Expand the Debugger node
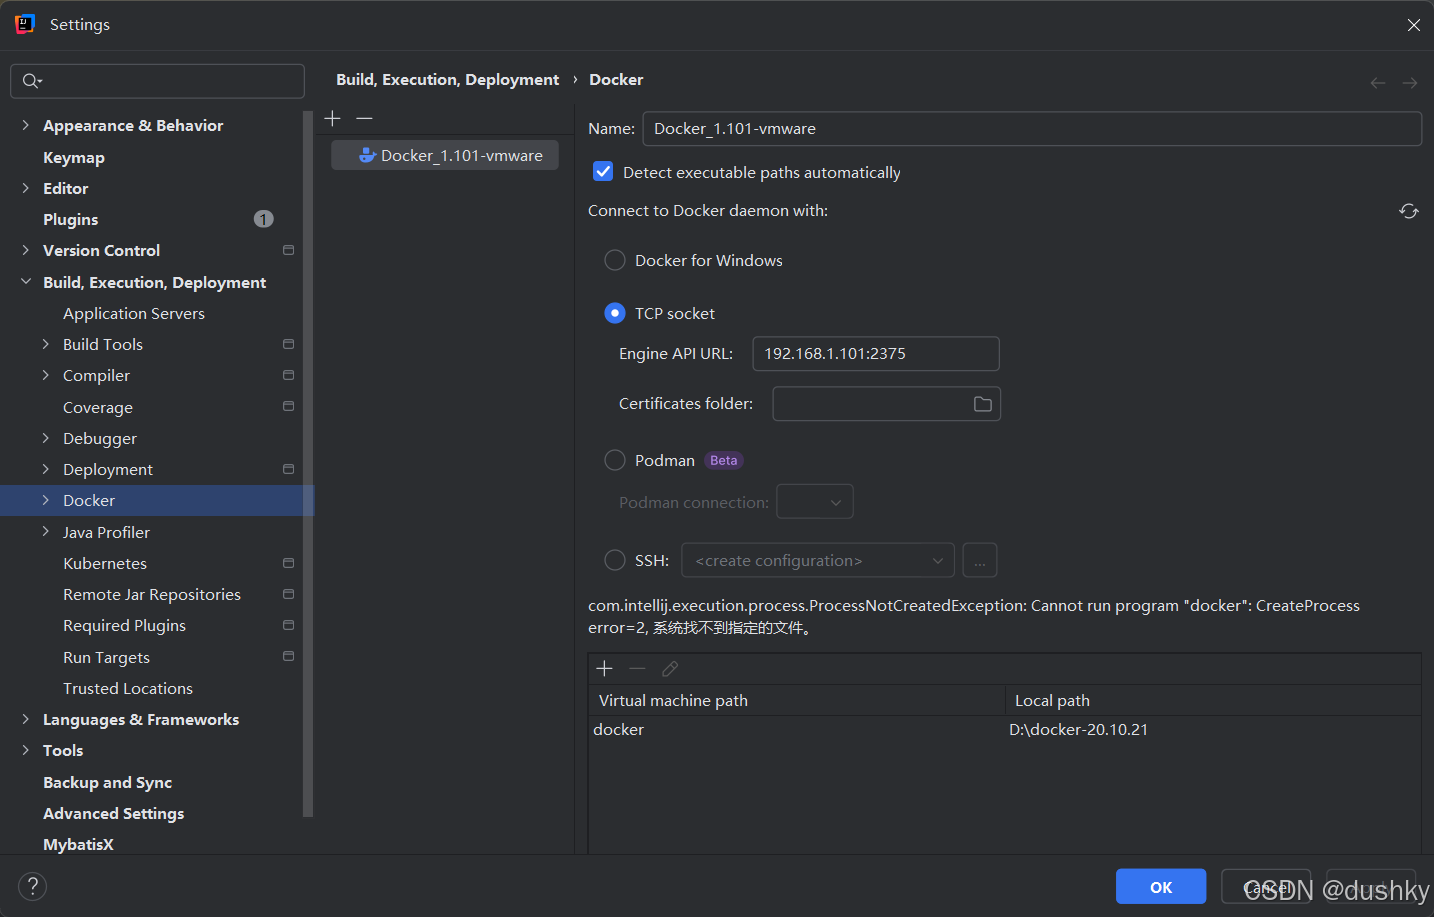Viewport: 1434px width, 917px height. (46, 438)
